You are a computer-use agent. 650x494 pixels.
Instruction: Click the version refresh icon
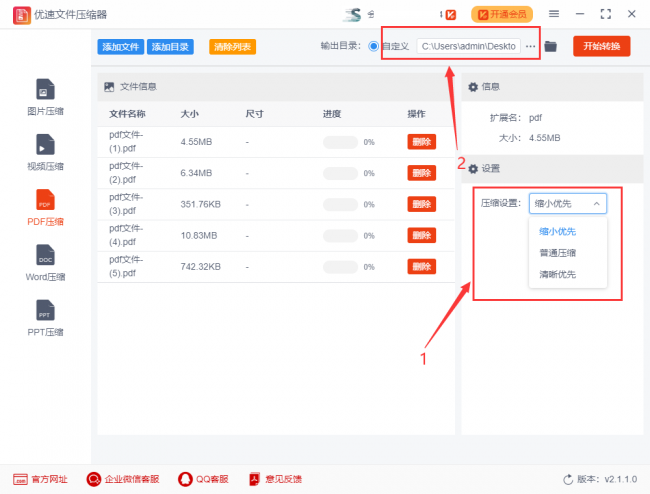(x=568, y=480)
